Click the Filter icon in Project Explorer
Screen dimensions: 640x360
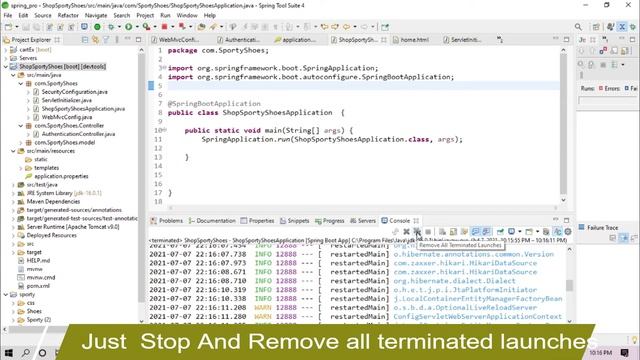[x=106, y=40]
